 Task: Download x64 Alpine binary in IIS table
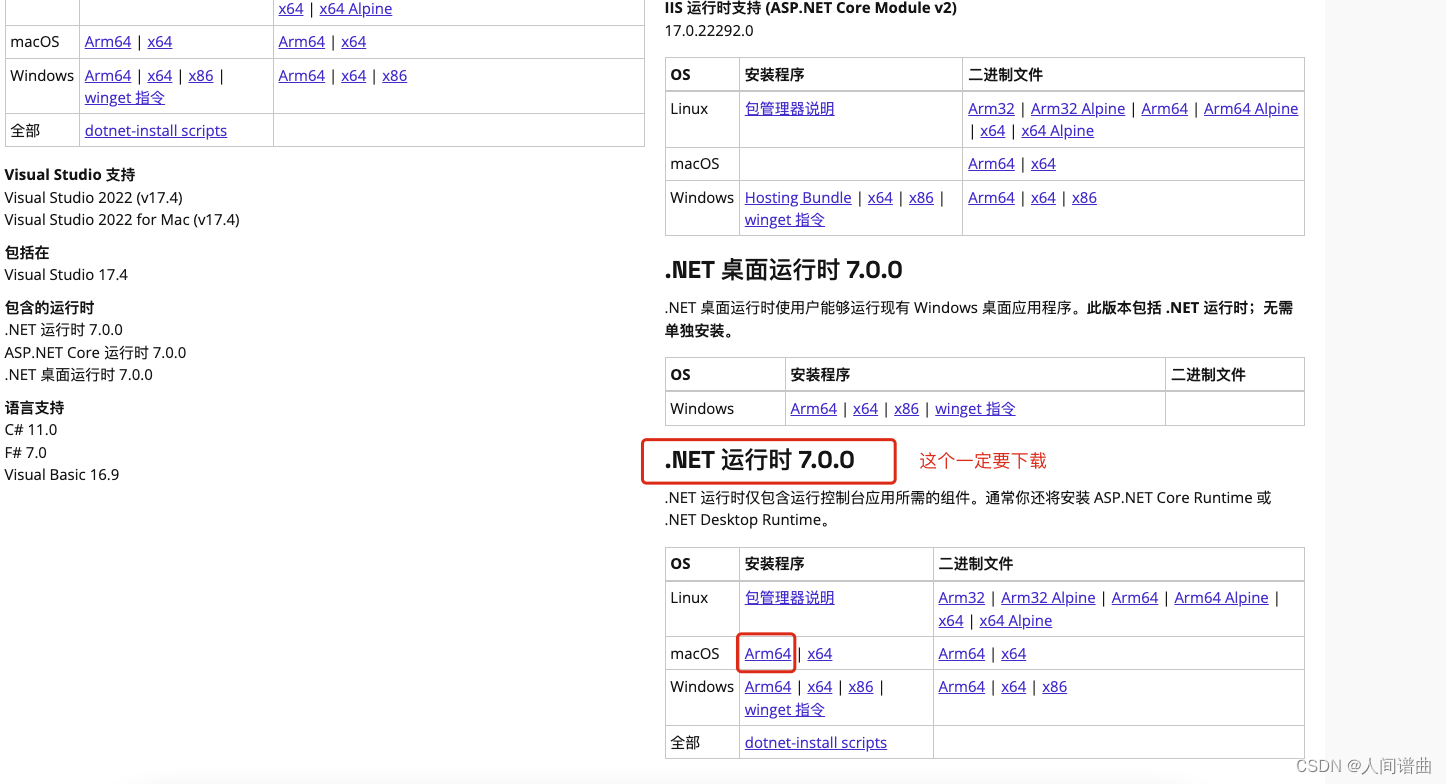pyautogui.click(x=1057, y=130)
